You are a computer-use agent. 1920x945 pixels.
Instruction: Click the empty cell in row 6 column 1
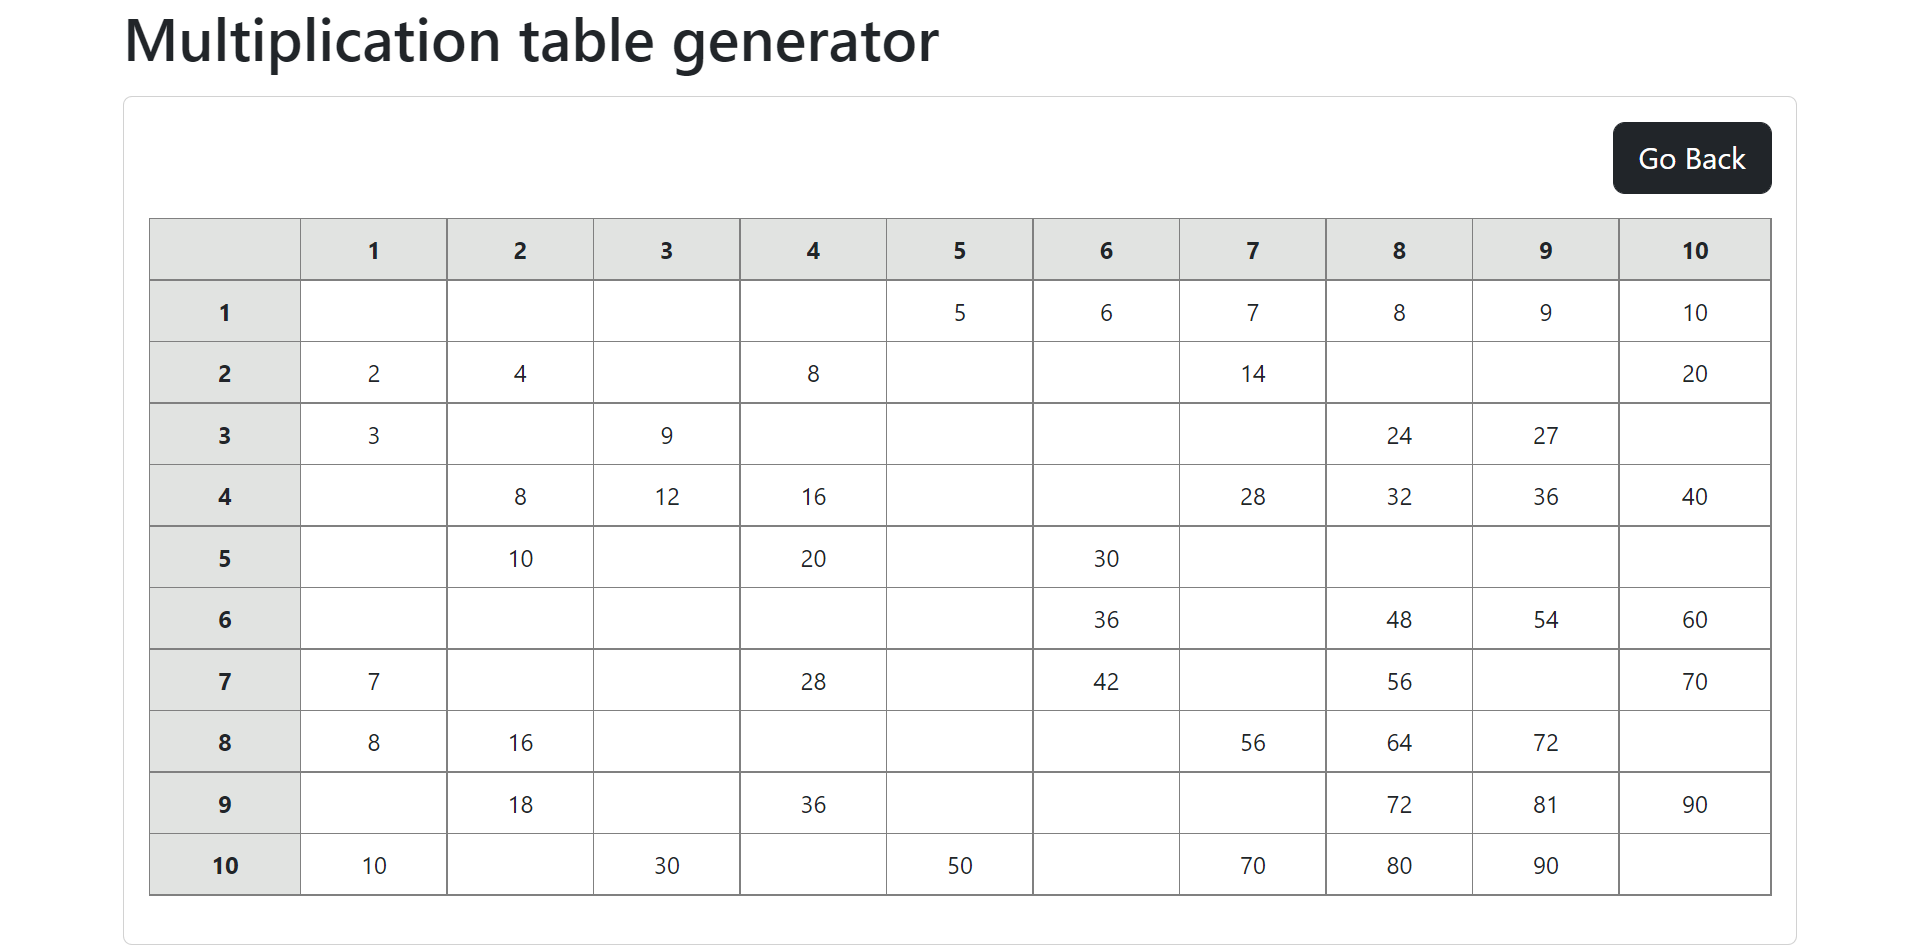(x=373, y=619)
